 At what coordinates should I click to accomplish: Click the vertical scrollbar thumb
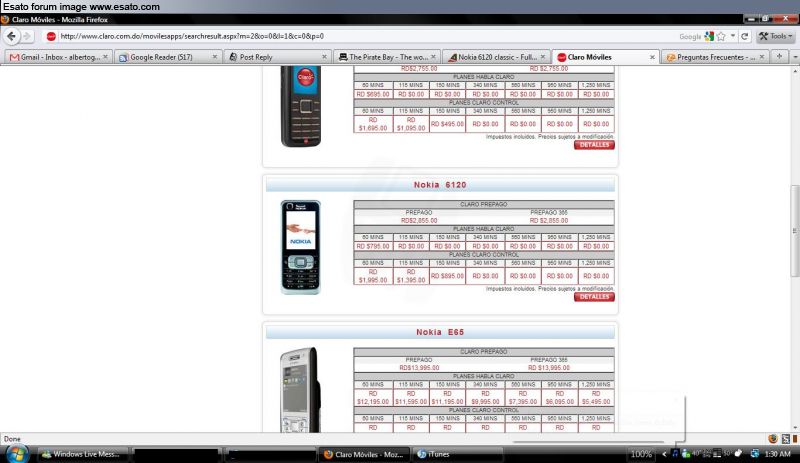pyautogui.click(x=795, y=231)
